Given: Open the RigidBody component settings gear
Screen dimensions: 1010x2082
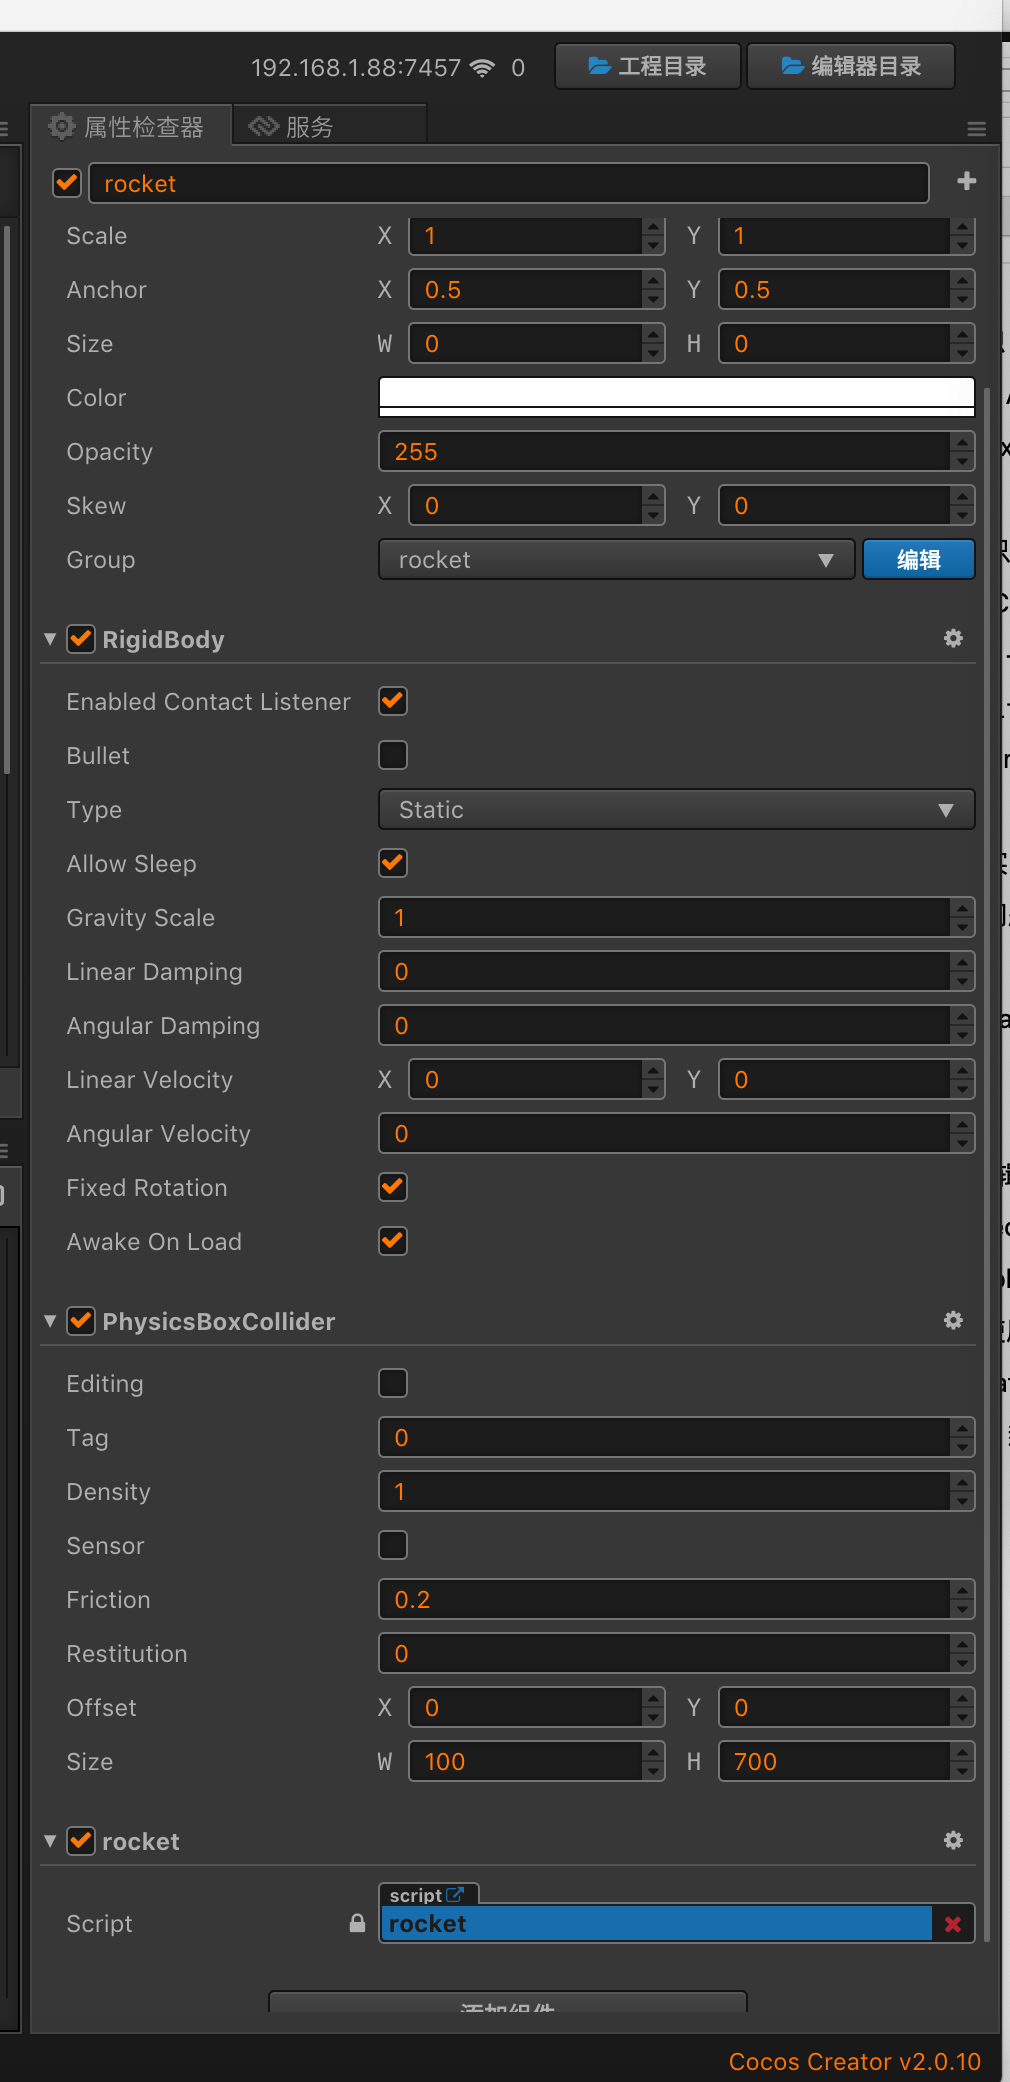Looking at the screenshot, I should point(953,639).
